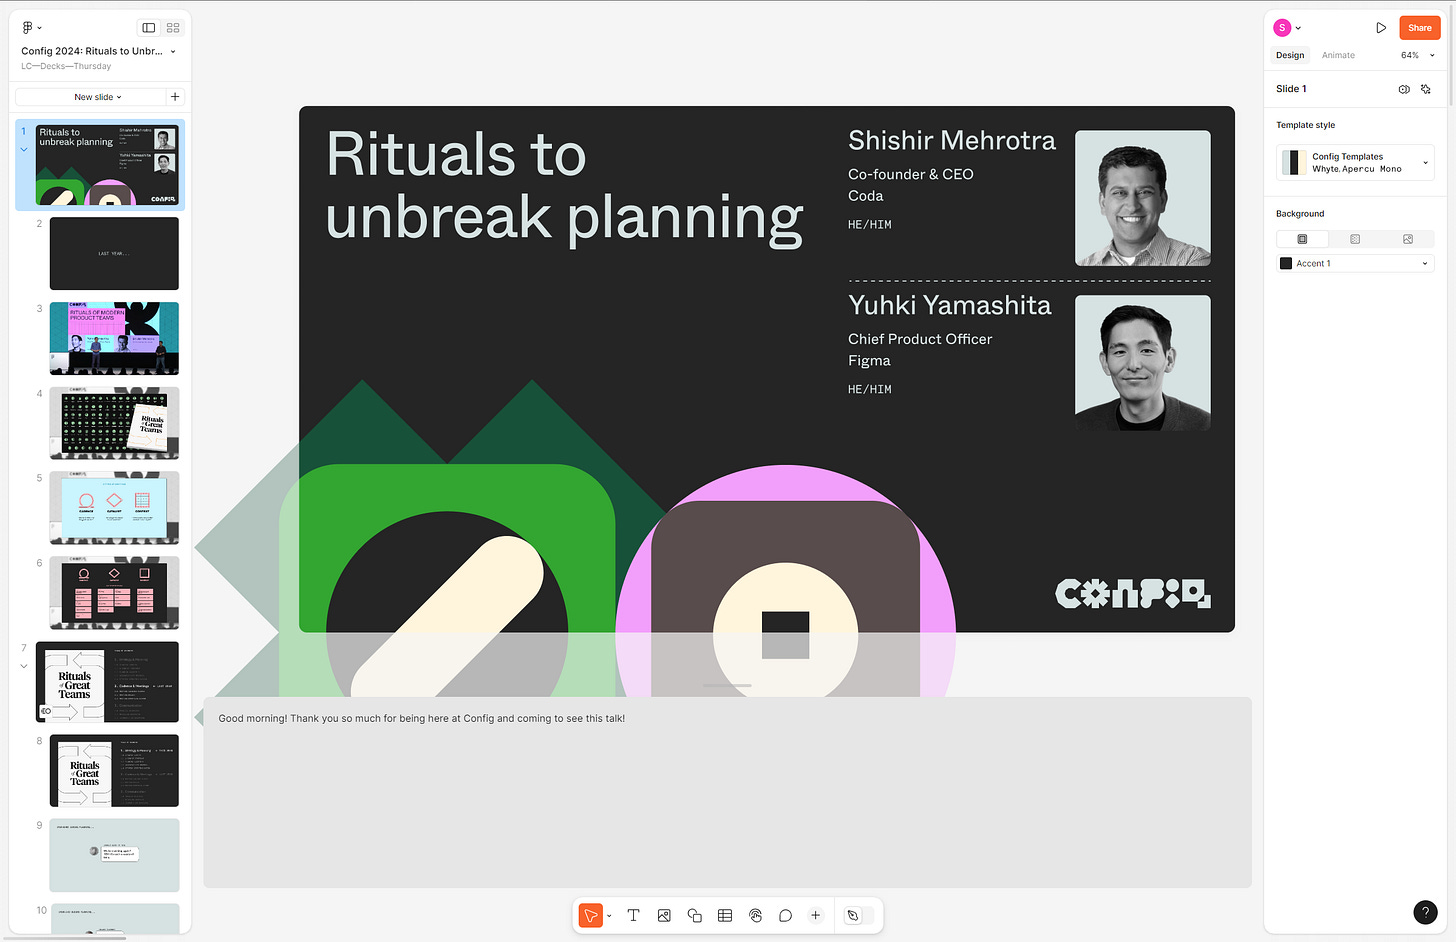Click the icon on slide 7 thumbnail corner
This screenshot has width=1456, height=942.
click(x=46, y=711)
